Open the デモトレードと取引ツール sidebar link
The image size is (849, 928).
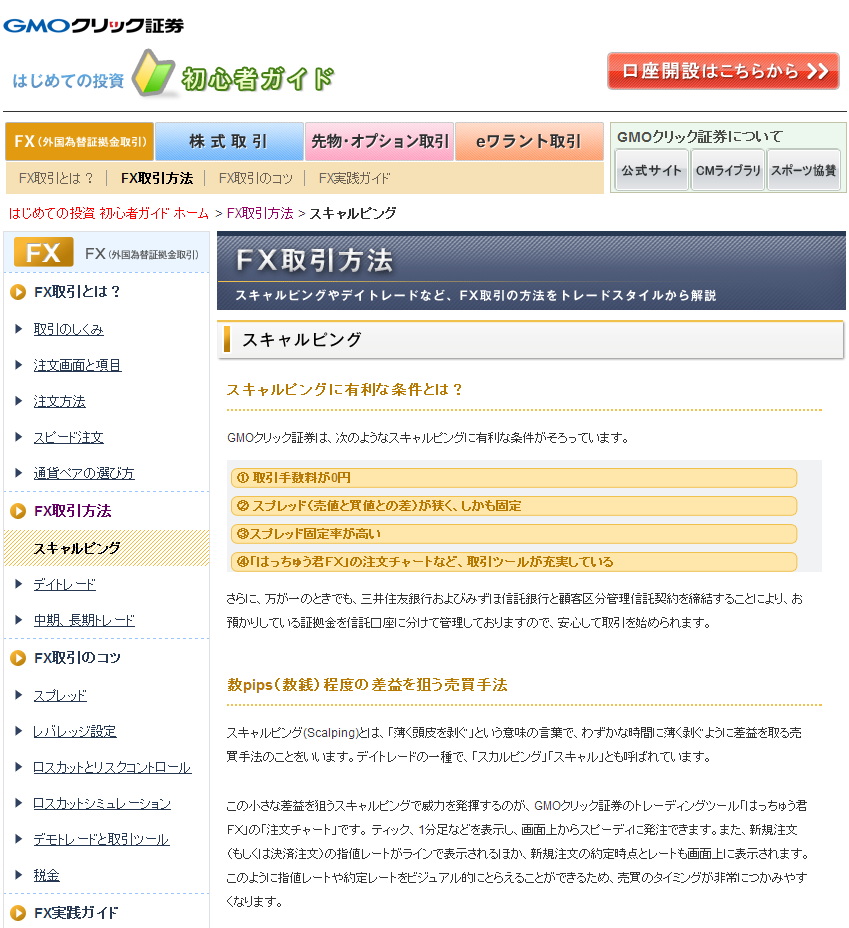pyautogui.click(x=101, y=839)
